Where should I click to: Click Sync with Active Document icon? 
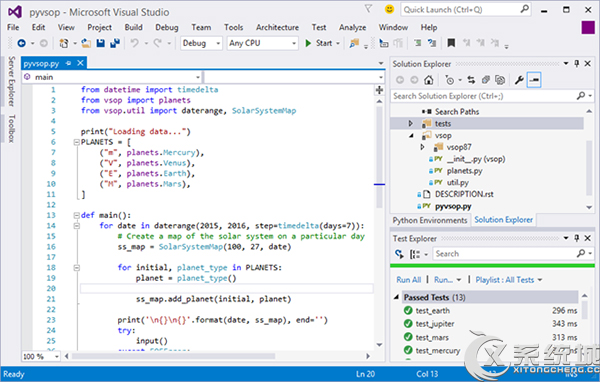click(x=471, y=80)
